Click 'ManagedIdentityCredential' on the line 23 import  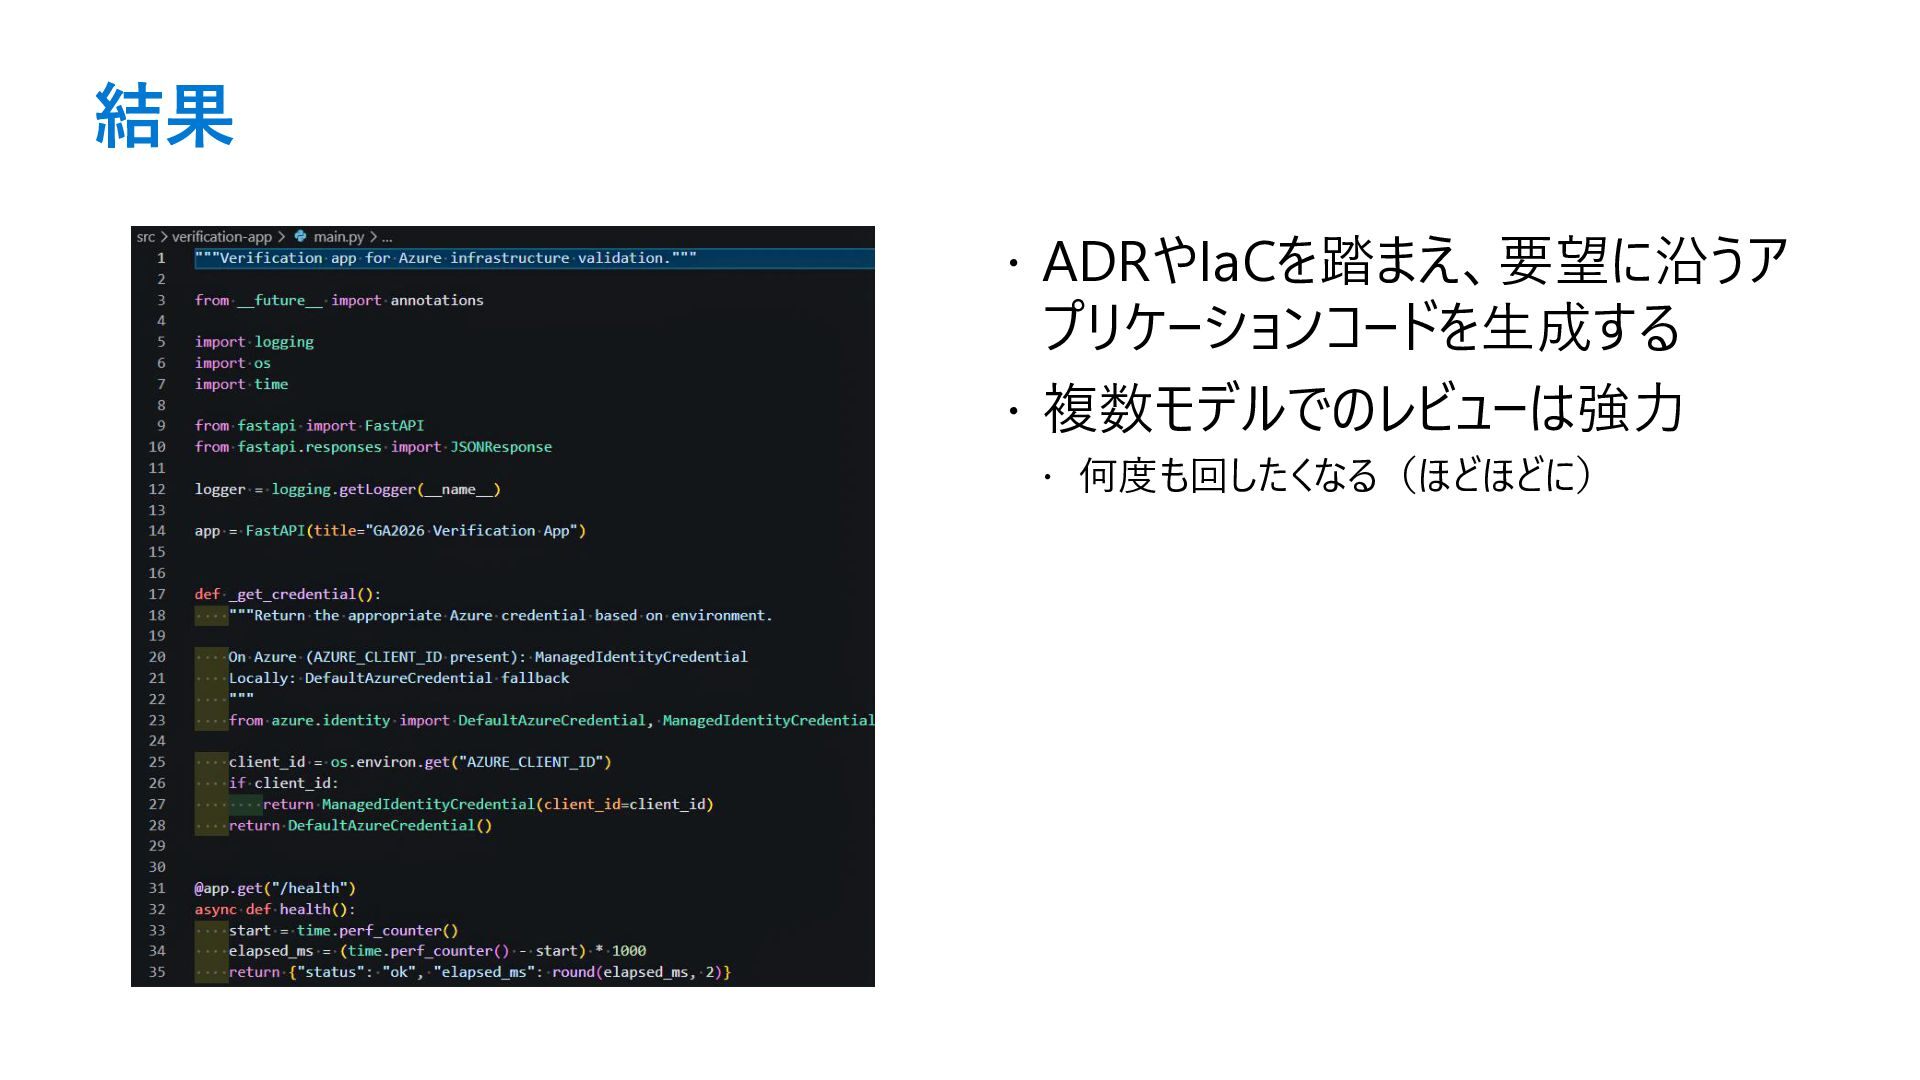point(767,720)
